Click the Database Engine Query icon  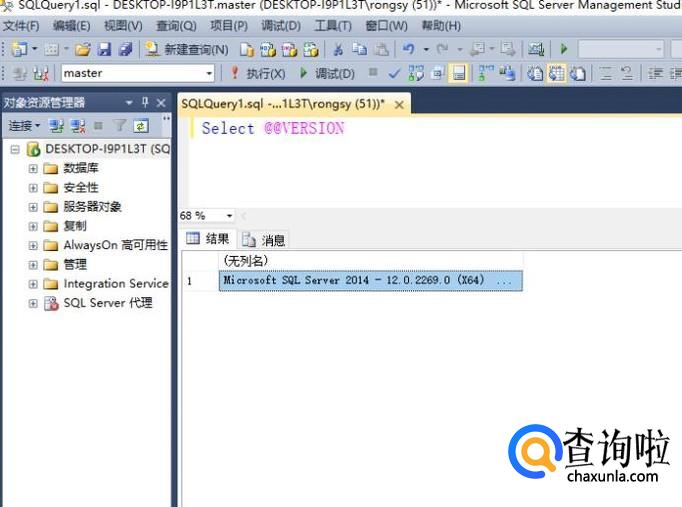pyautogui.click(x=247, y=50)
